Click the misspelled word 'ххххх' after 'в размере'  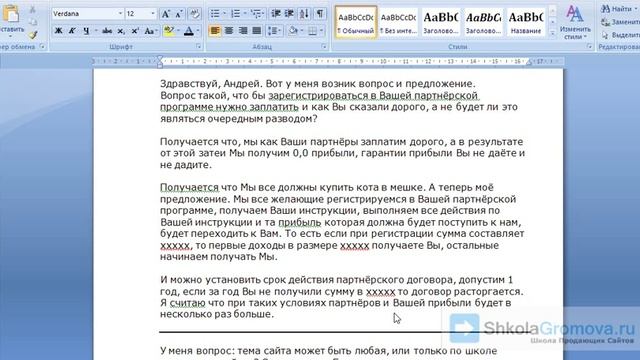pyautogui.click(x=354, y=245)
